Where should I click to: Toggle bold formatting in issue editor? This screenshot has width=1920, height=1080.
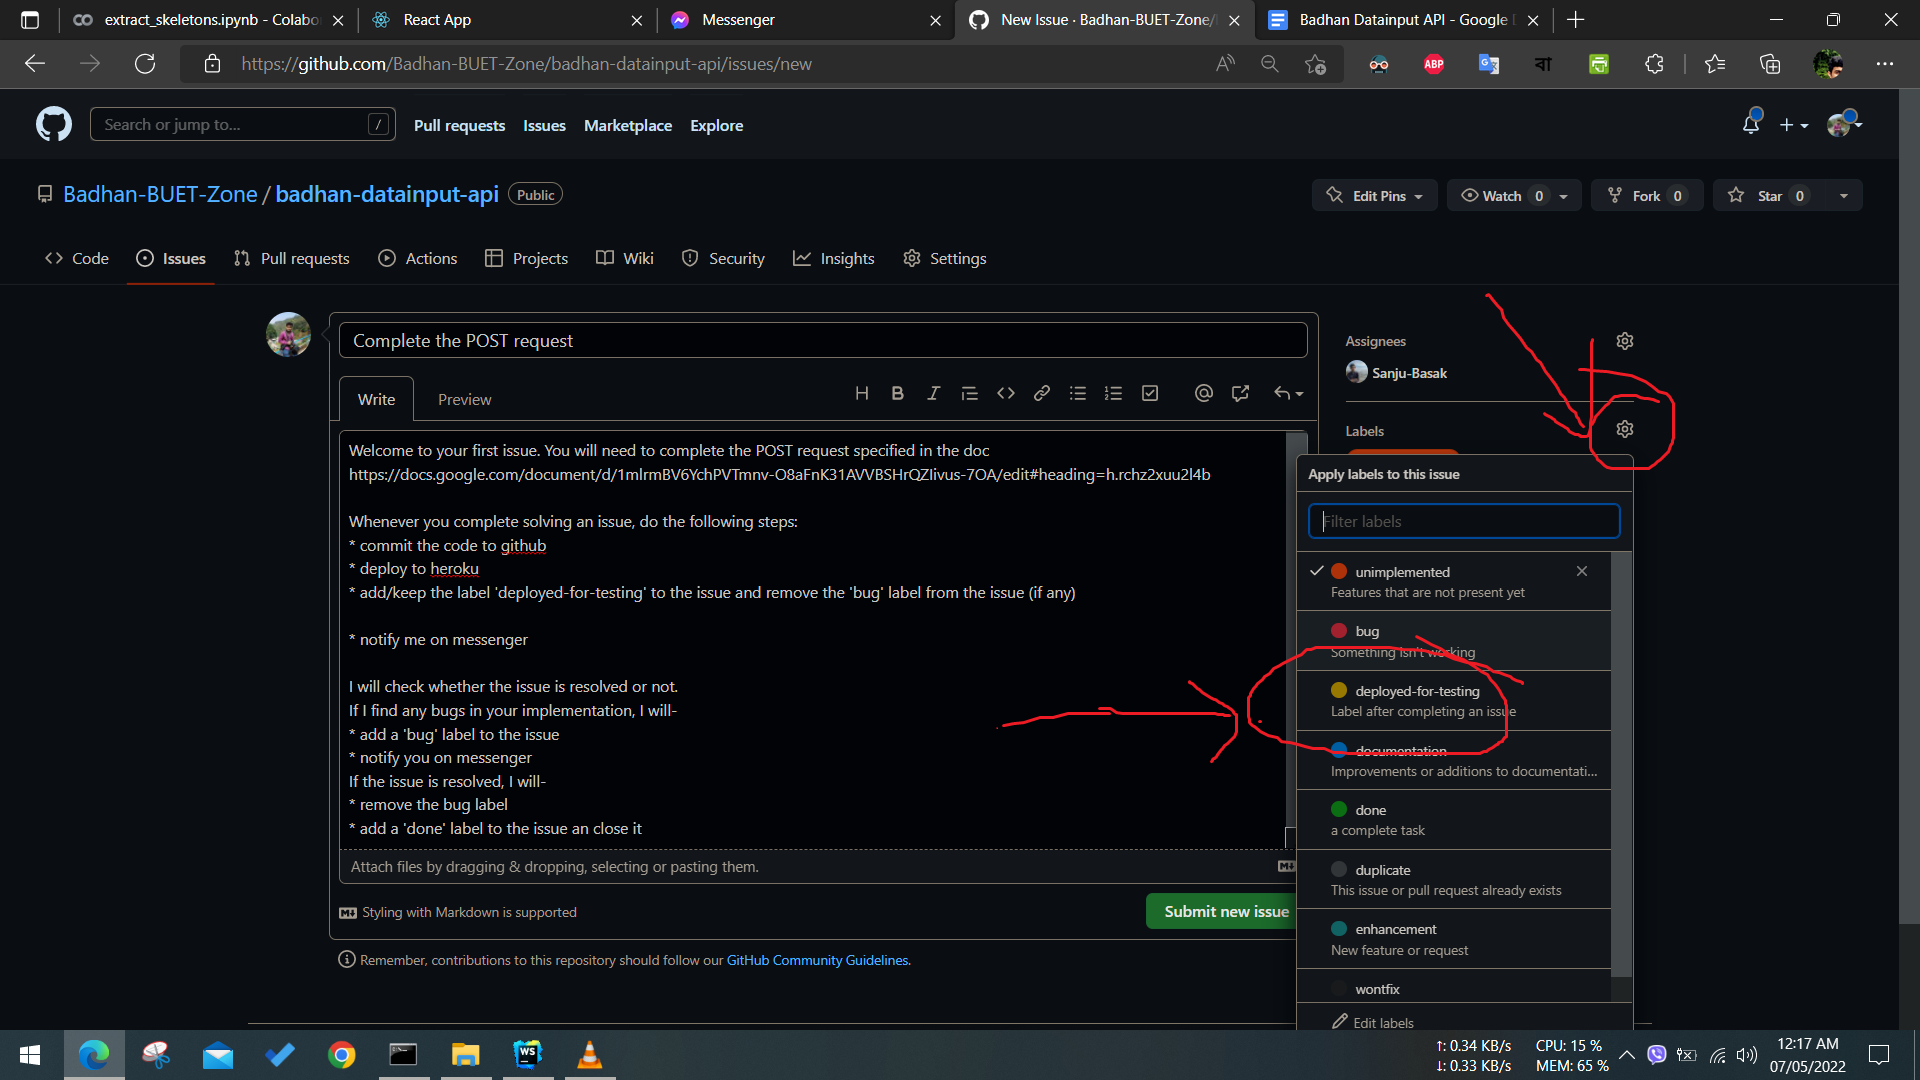click(897, 393)
